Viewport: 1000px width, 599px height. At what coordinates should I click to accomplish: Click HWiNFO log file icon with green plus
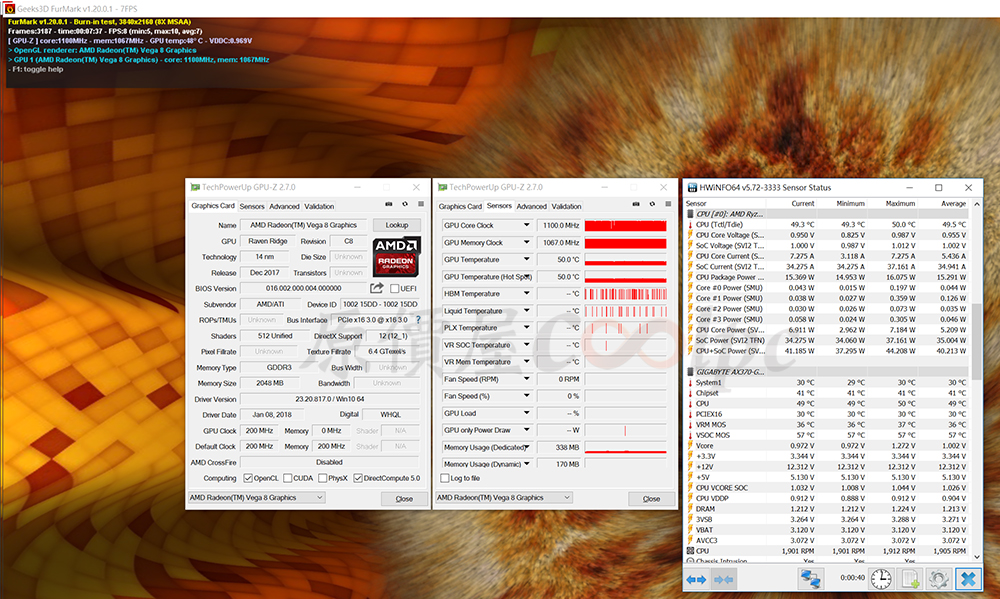click(910, 579)
